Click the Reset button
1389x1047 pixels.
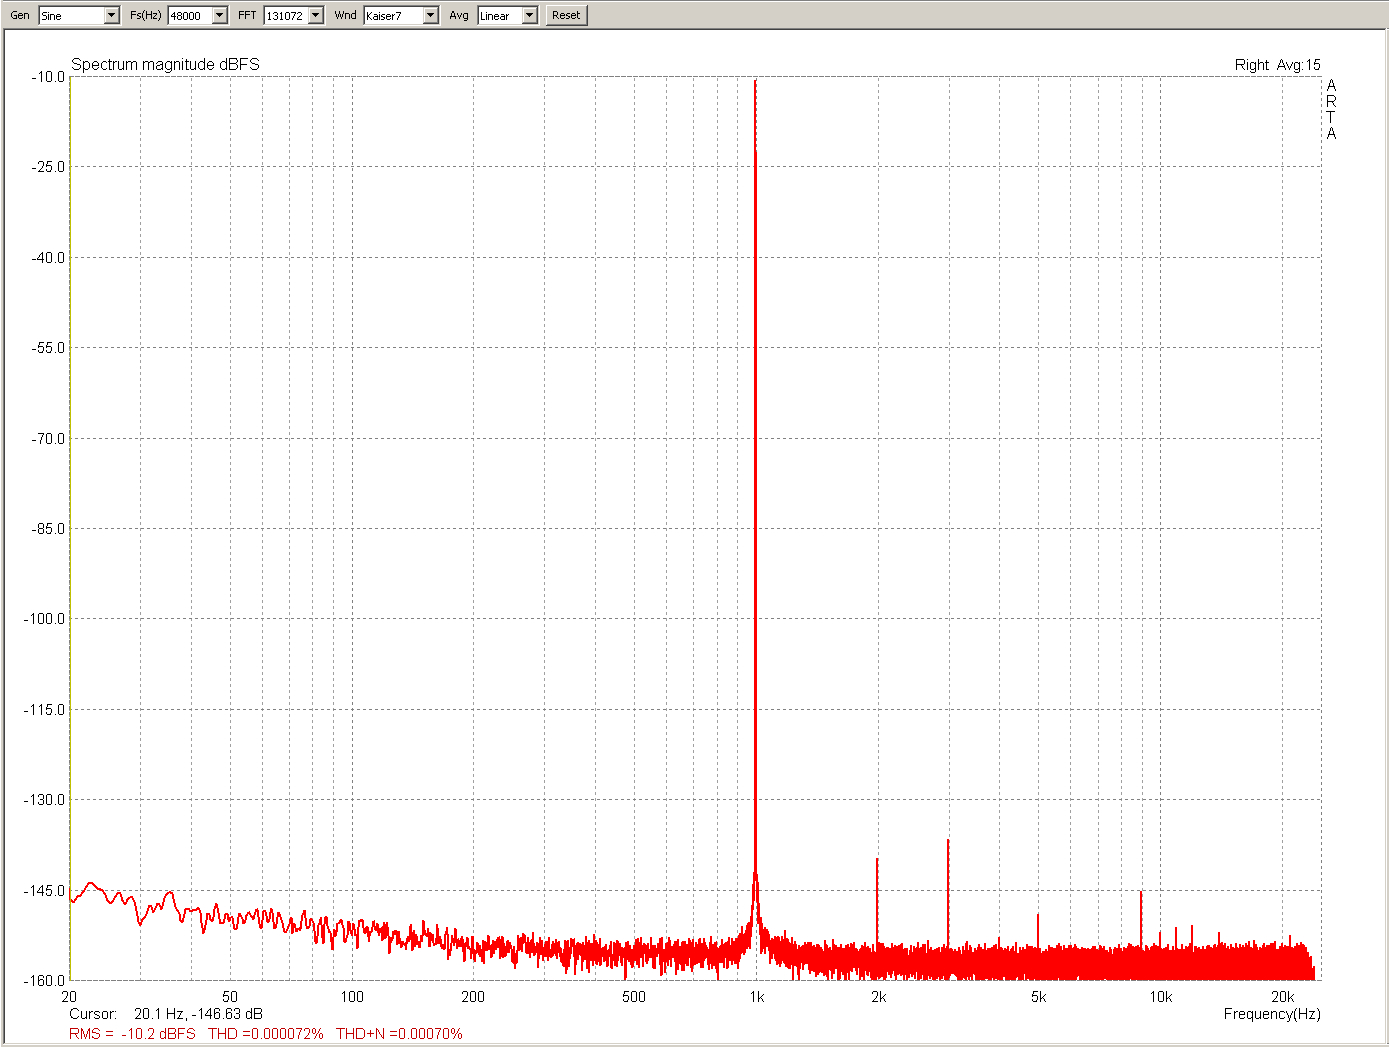point(566,15)
